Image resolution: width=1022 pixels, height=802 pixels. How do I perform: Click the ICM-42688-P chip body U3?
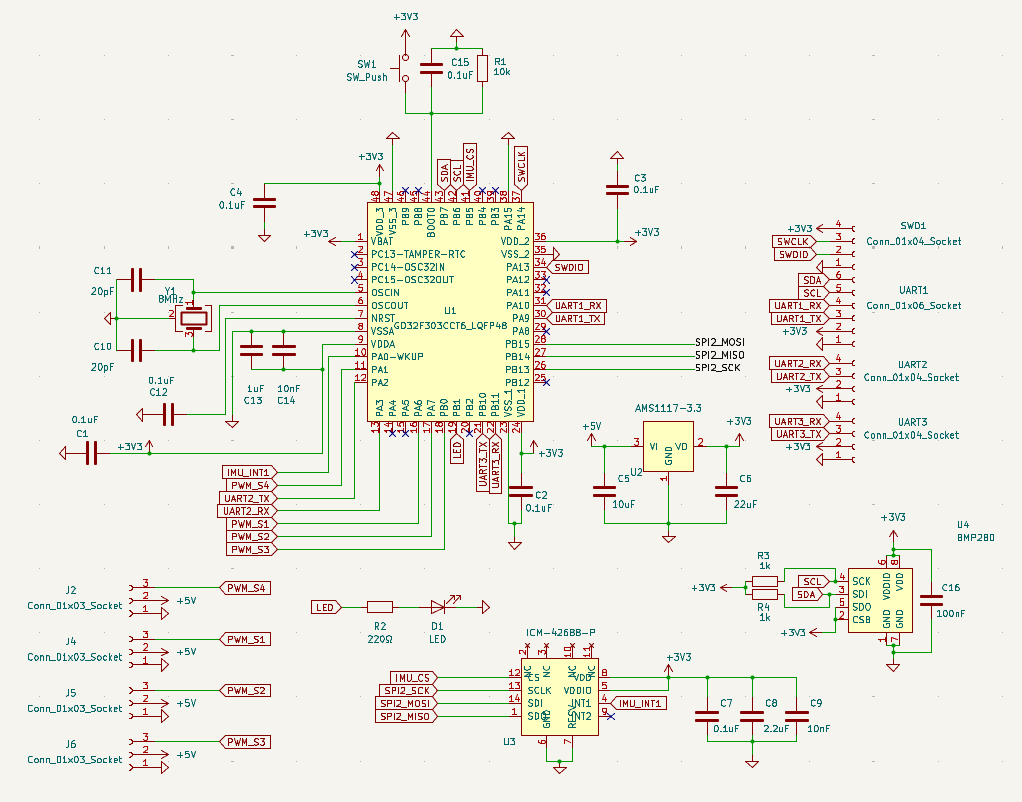(x=559, y=697)
